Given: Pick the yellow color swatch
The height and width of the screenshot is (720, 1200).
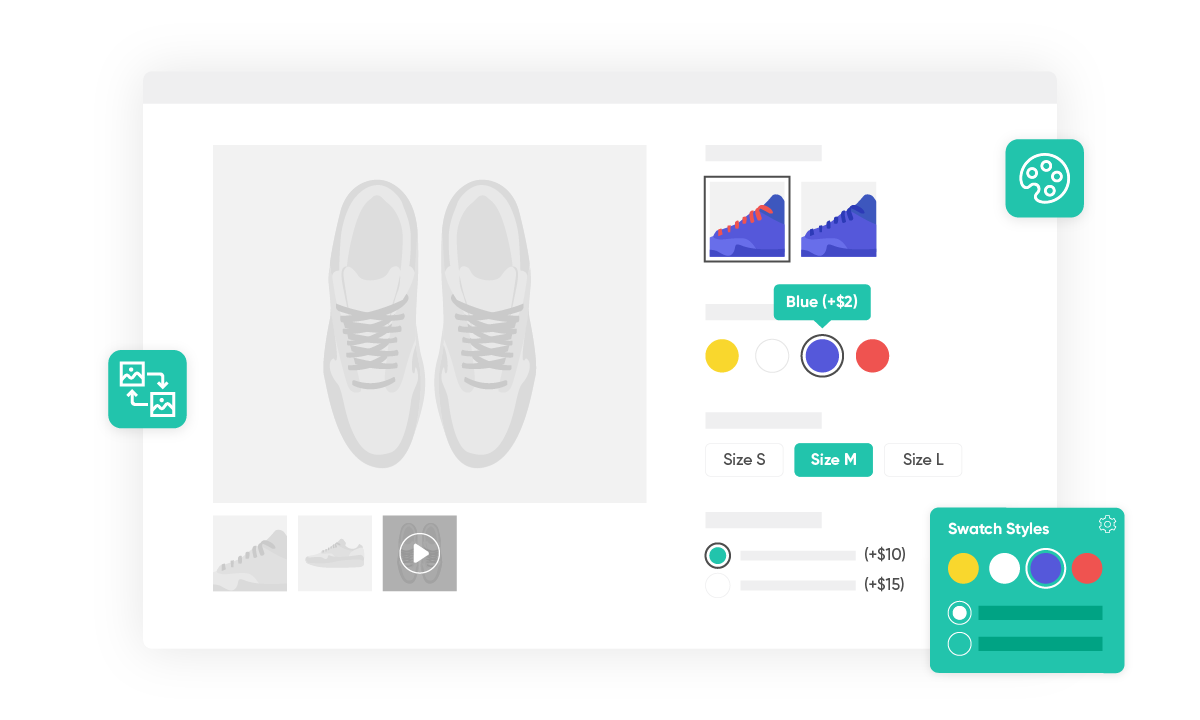Looking at the screenshot, I should click(722, 355).
